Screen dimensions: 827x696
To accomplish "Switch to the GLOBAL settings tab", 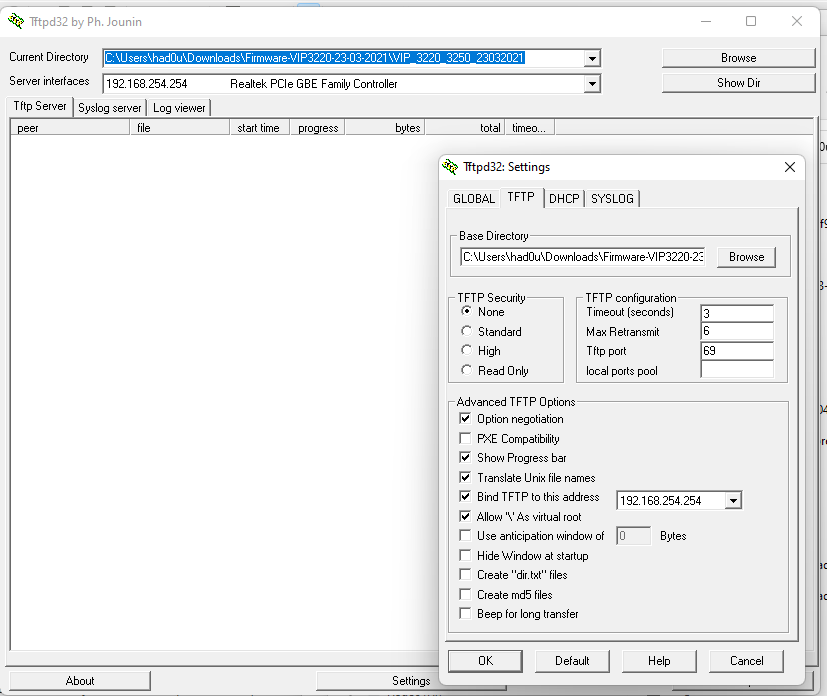I will pyautogui.click(x=474, y=199).
